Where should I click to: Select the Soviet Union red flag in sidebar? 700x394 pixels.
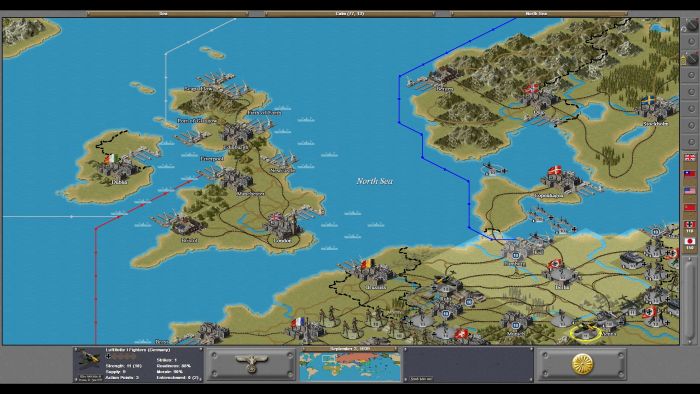click(690, 207)
